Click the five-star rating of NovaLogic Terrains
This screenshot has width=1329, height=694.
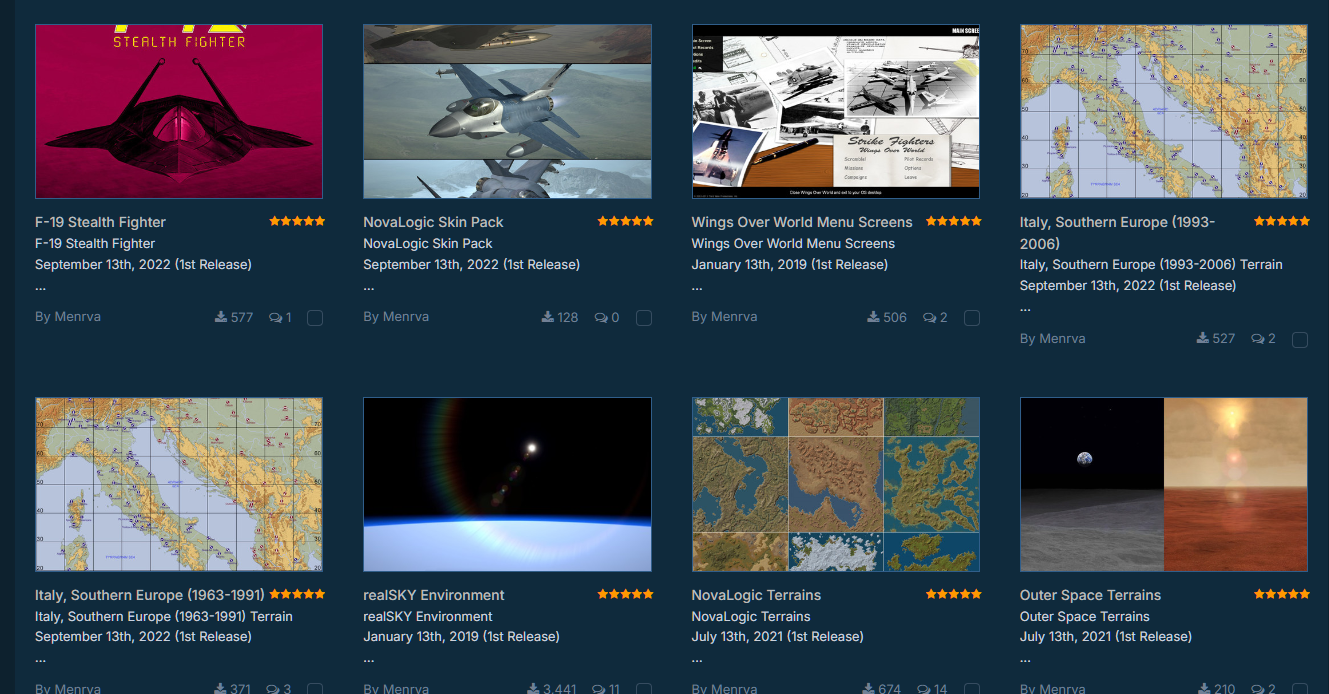click(x=954, y=594)
